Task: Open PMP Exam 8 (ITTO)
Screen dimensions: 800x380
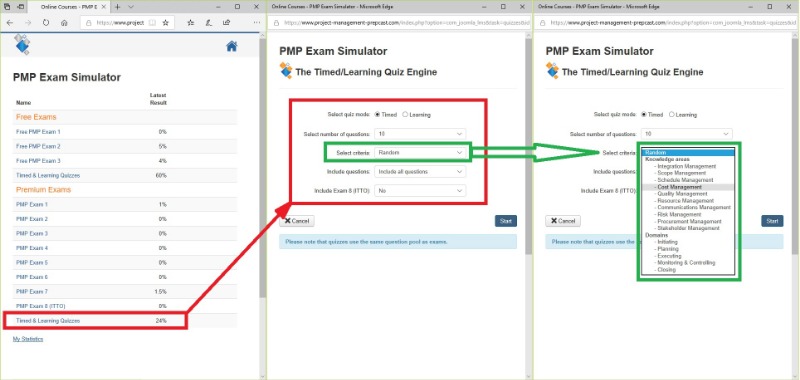Action: (41, 306)
